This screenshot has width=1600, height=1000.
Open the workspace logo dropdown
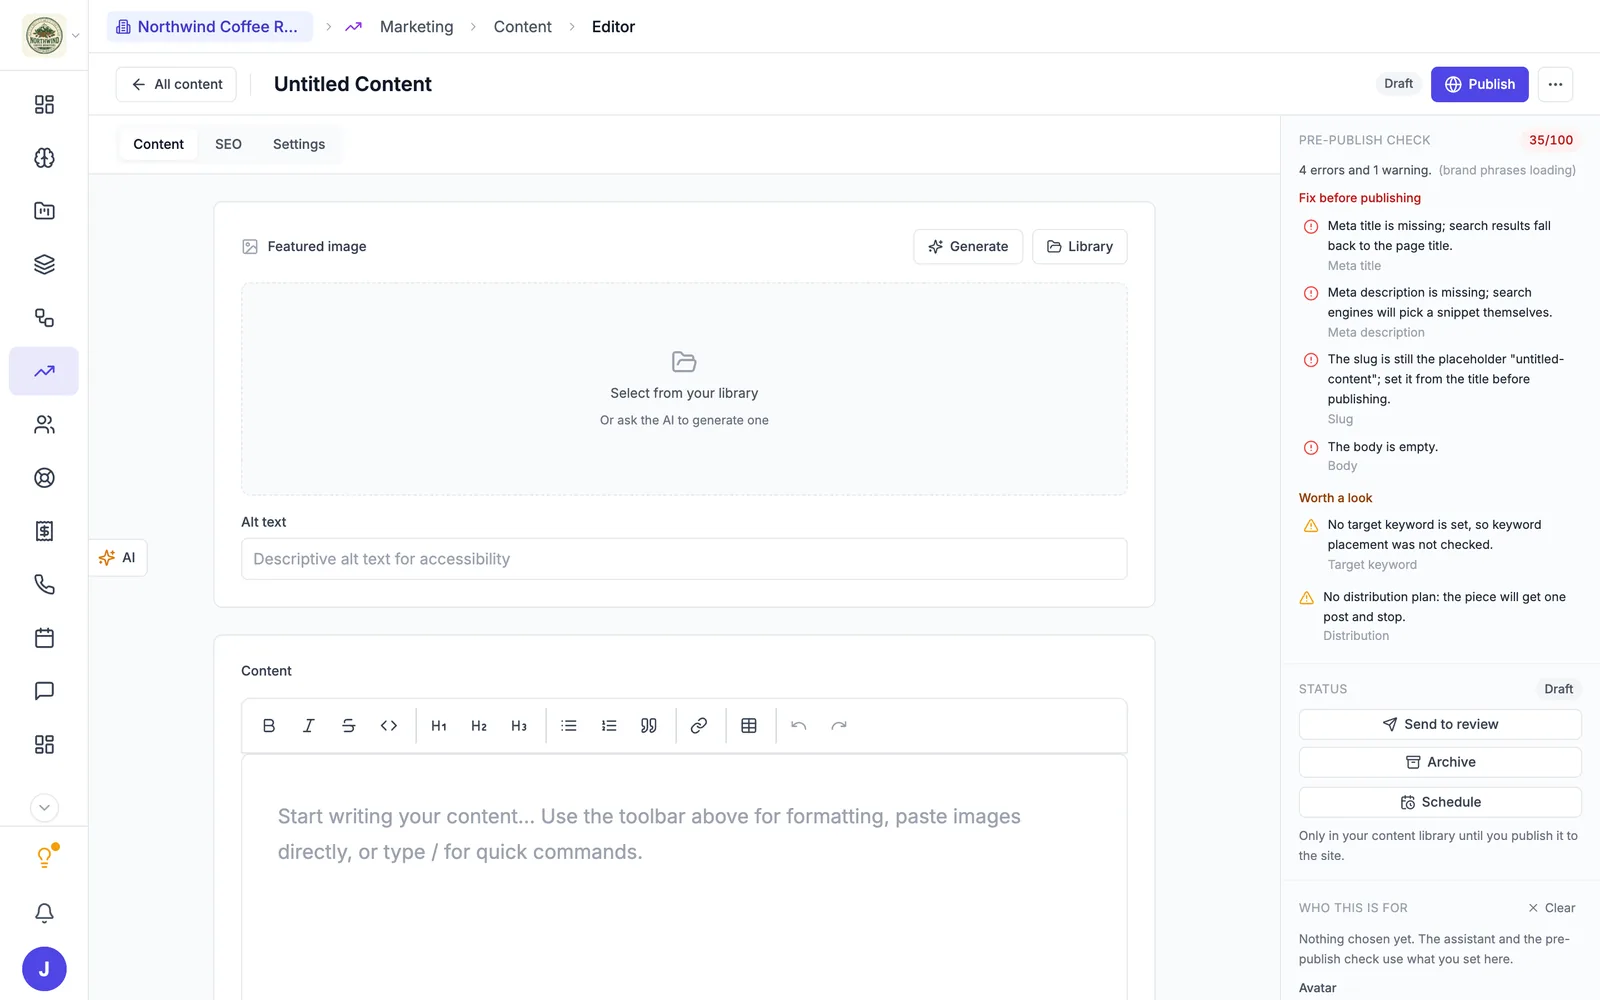click(51, 35)
